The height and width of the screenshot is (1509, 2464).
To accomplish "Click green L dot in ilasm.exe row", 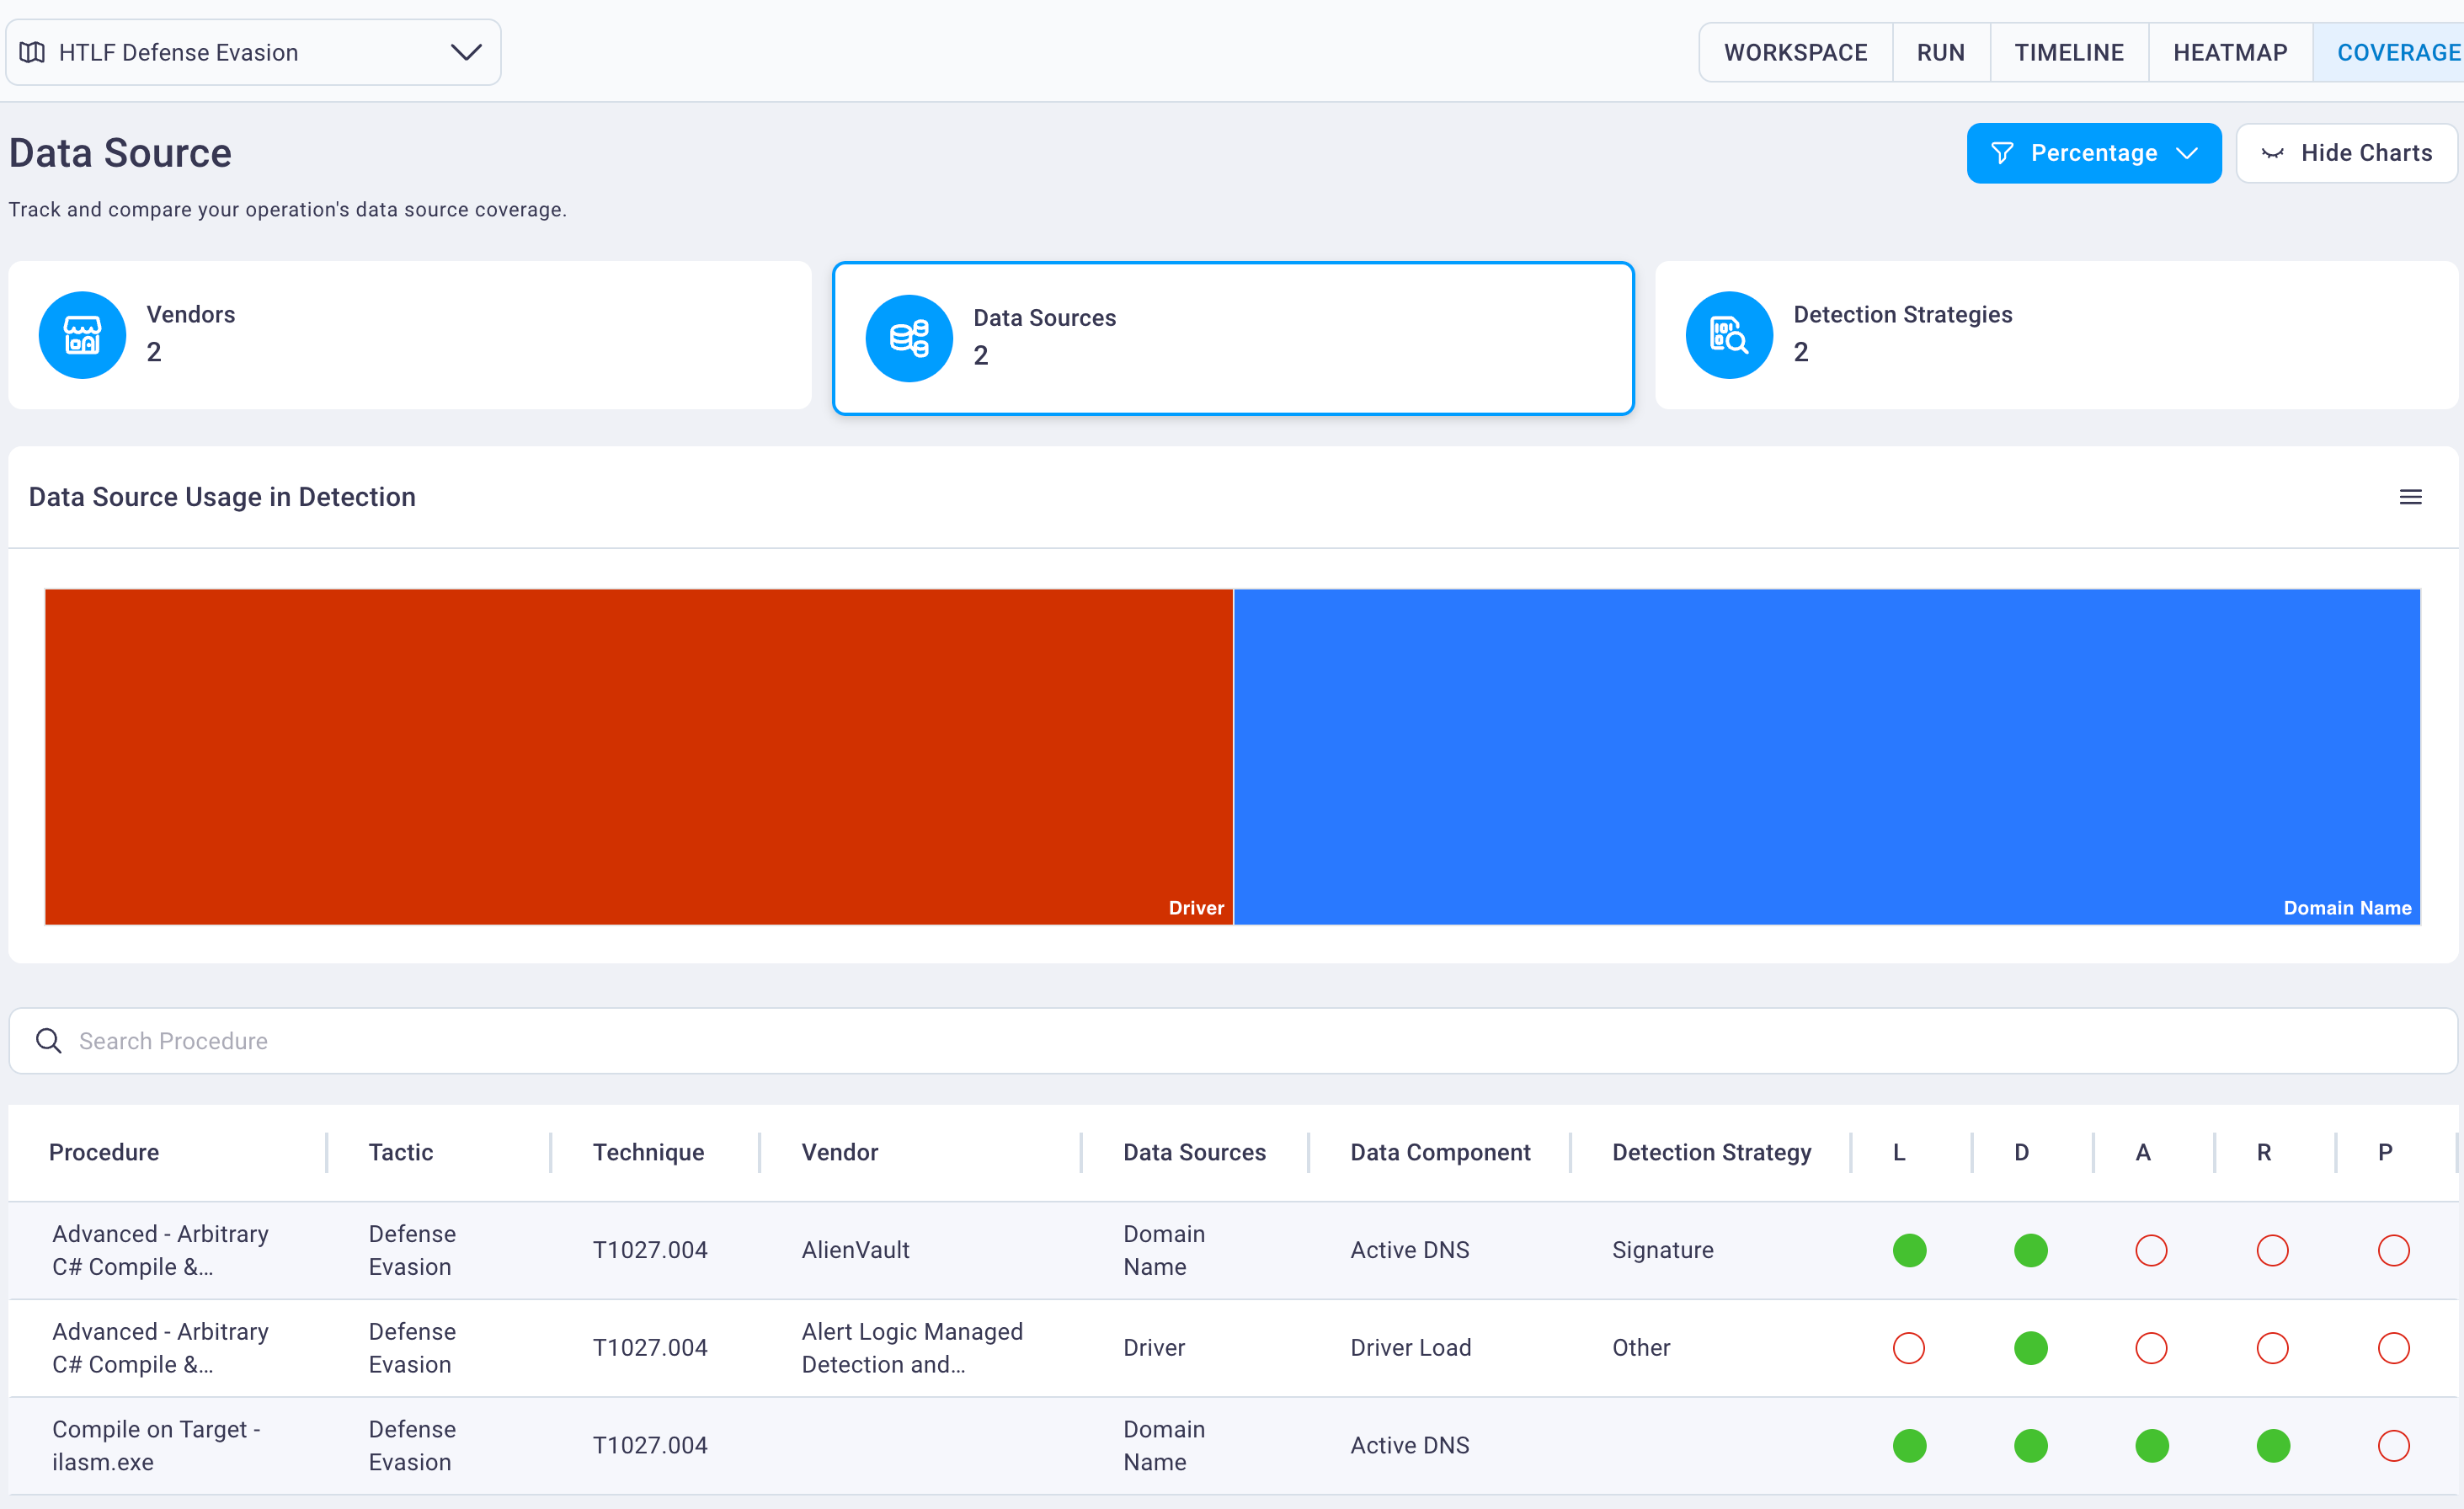I will point(1909,1446).
